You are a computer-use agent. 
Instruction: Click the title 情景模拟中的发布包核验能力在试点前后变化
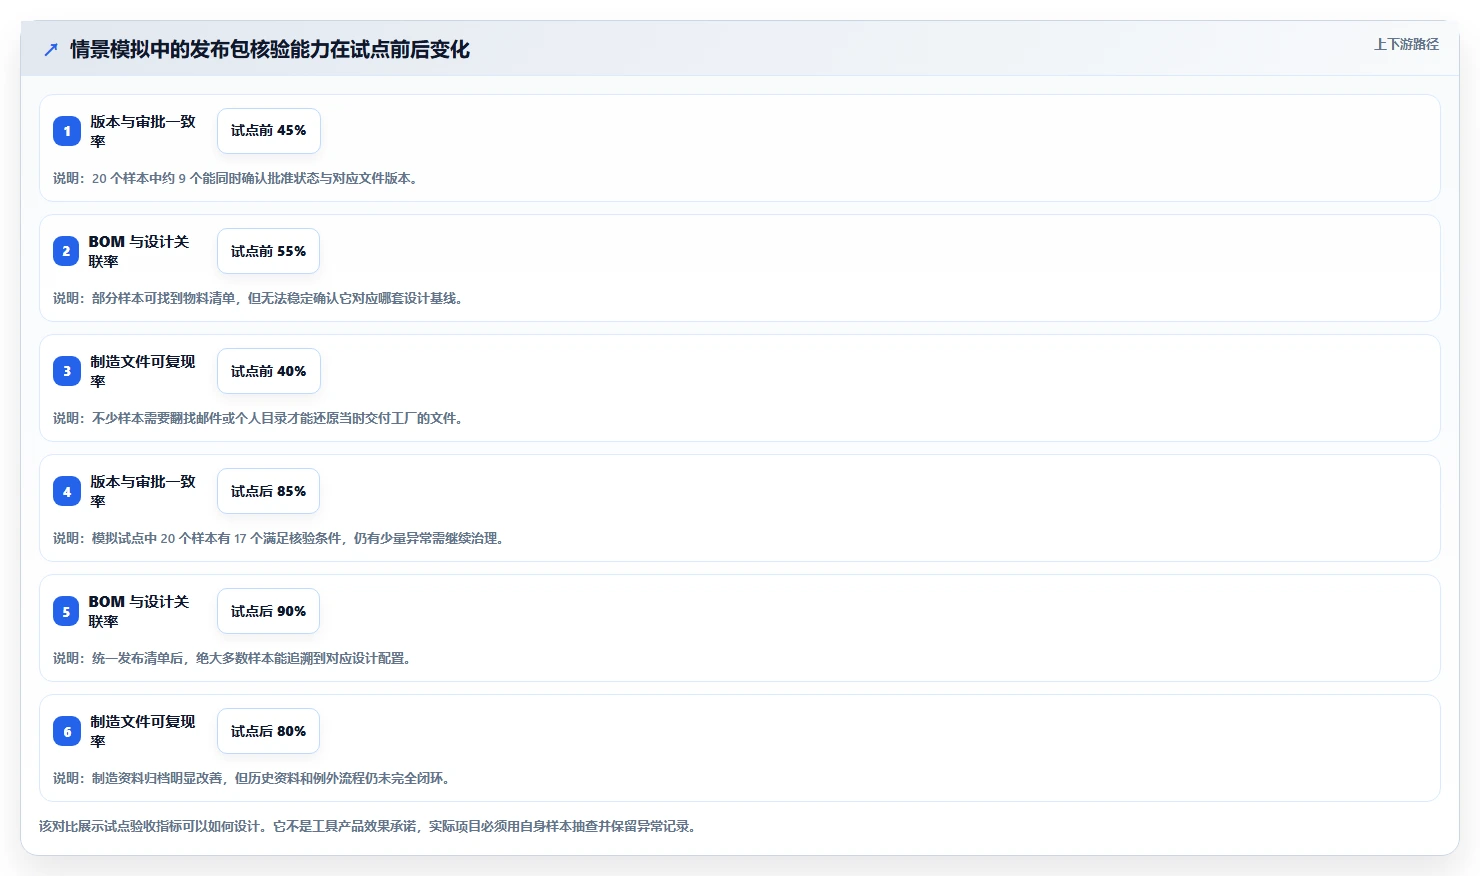click(x=270, y=49)
